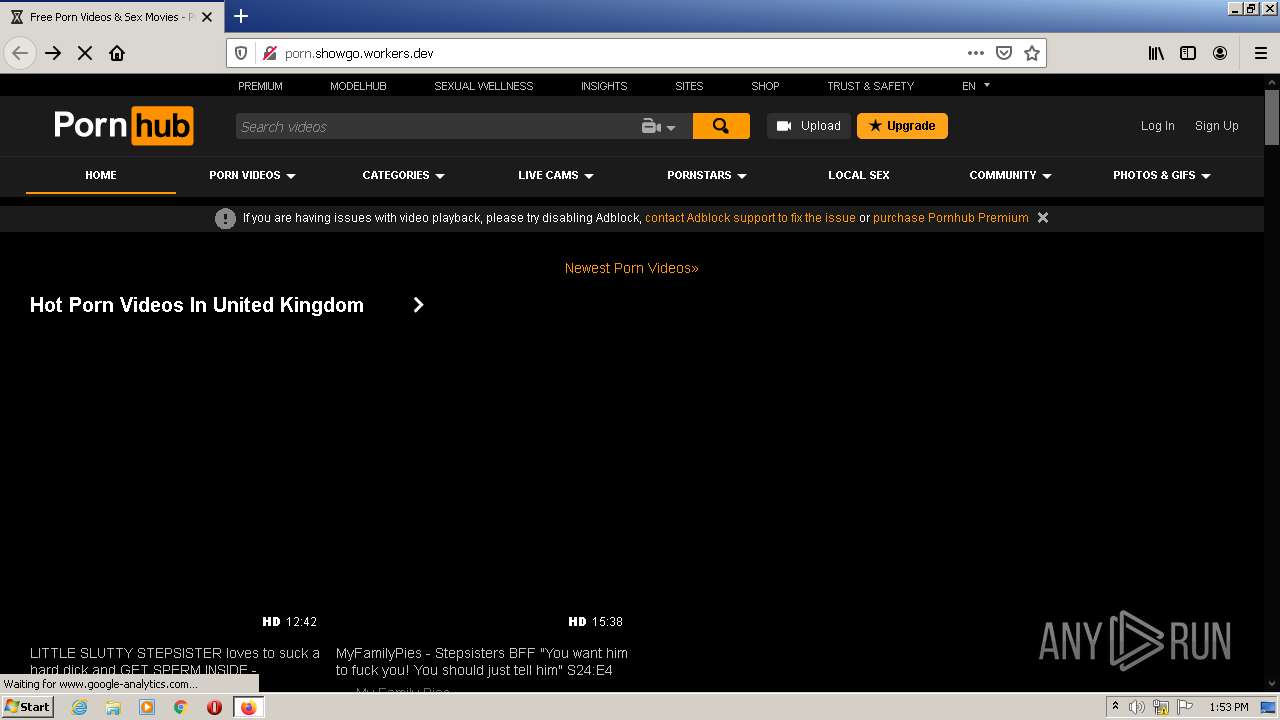Click the Log In link
Viewport: 1280px width, 720px height.
(1158, 126)
